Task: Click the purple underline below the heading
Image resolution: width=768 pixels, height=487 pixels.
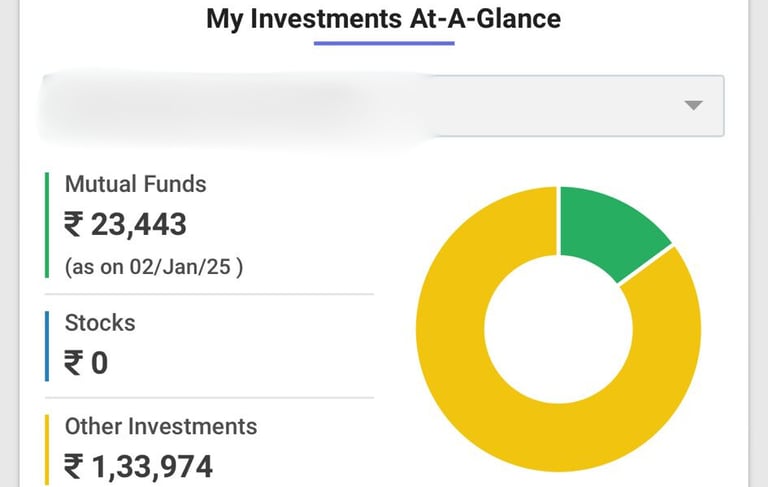Action: coord(384,43)
